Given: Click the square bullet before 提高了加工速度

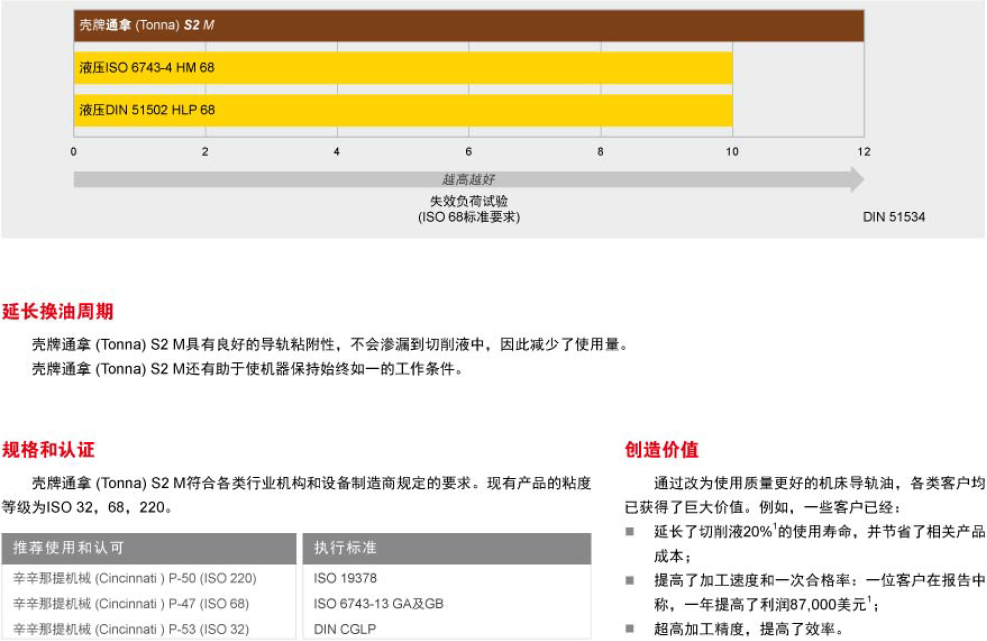Looking at the screenshot, I should click(630, 581).
